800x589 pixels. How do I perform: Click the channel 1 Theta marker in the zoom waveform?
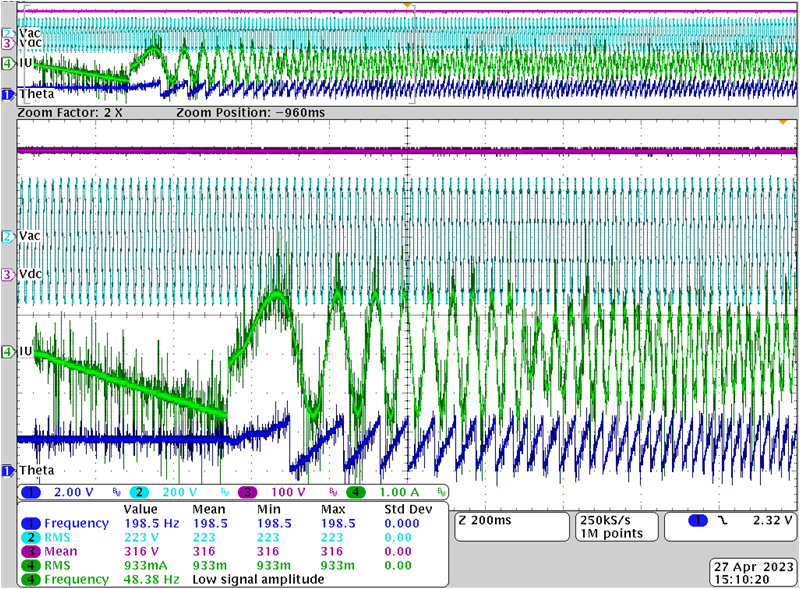click(x=8, y=470)
